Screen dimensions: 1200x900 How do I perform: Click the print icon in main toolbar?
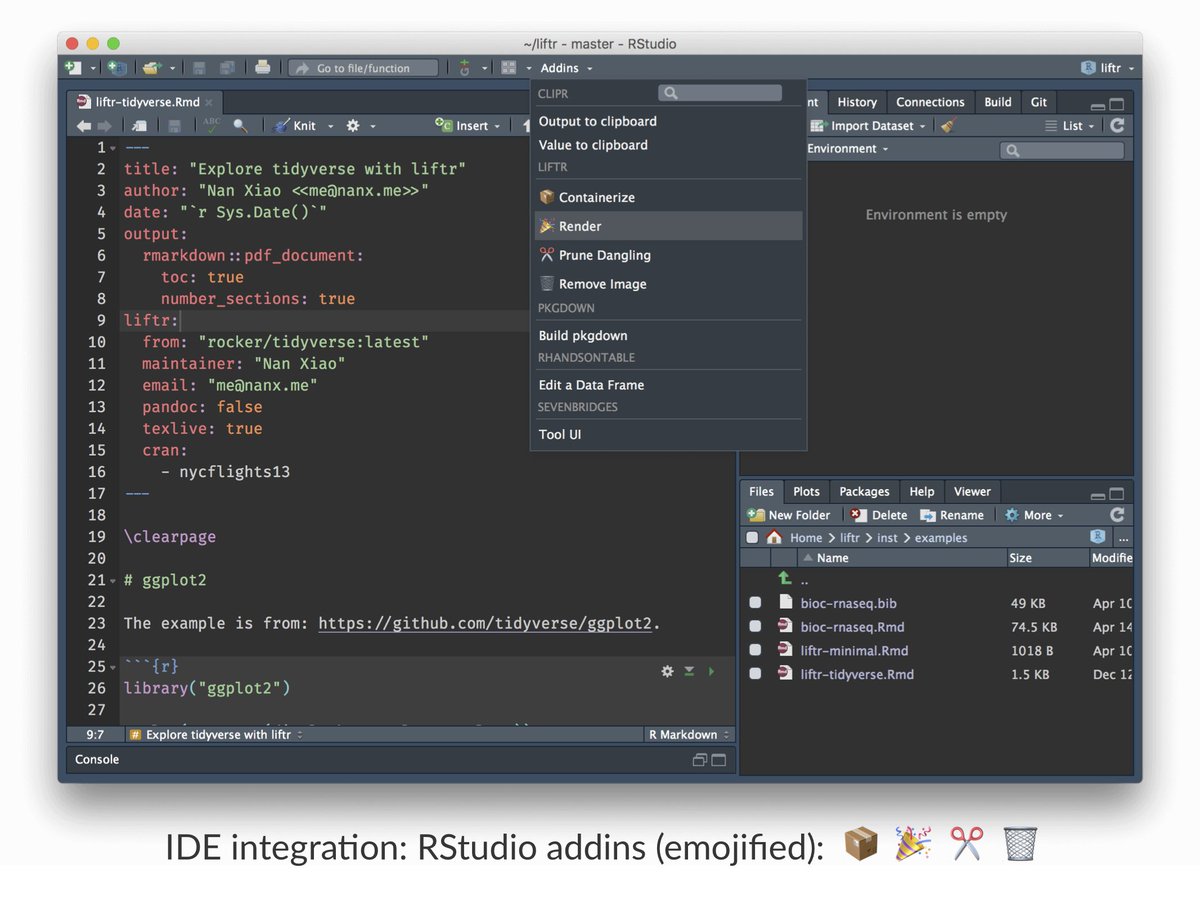coord(262,68)
